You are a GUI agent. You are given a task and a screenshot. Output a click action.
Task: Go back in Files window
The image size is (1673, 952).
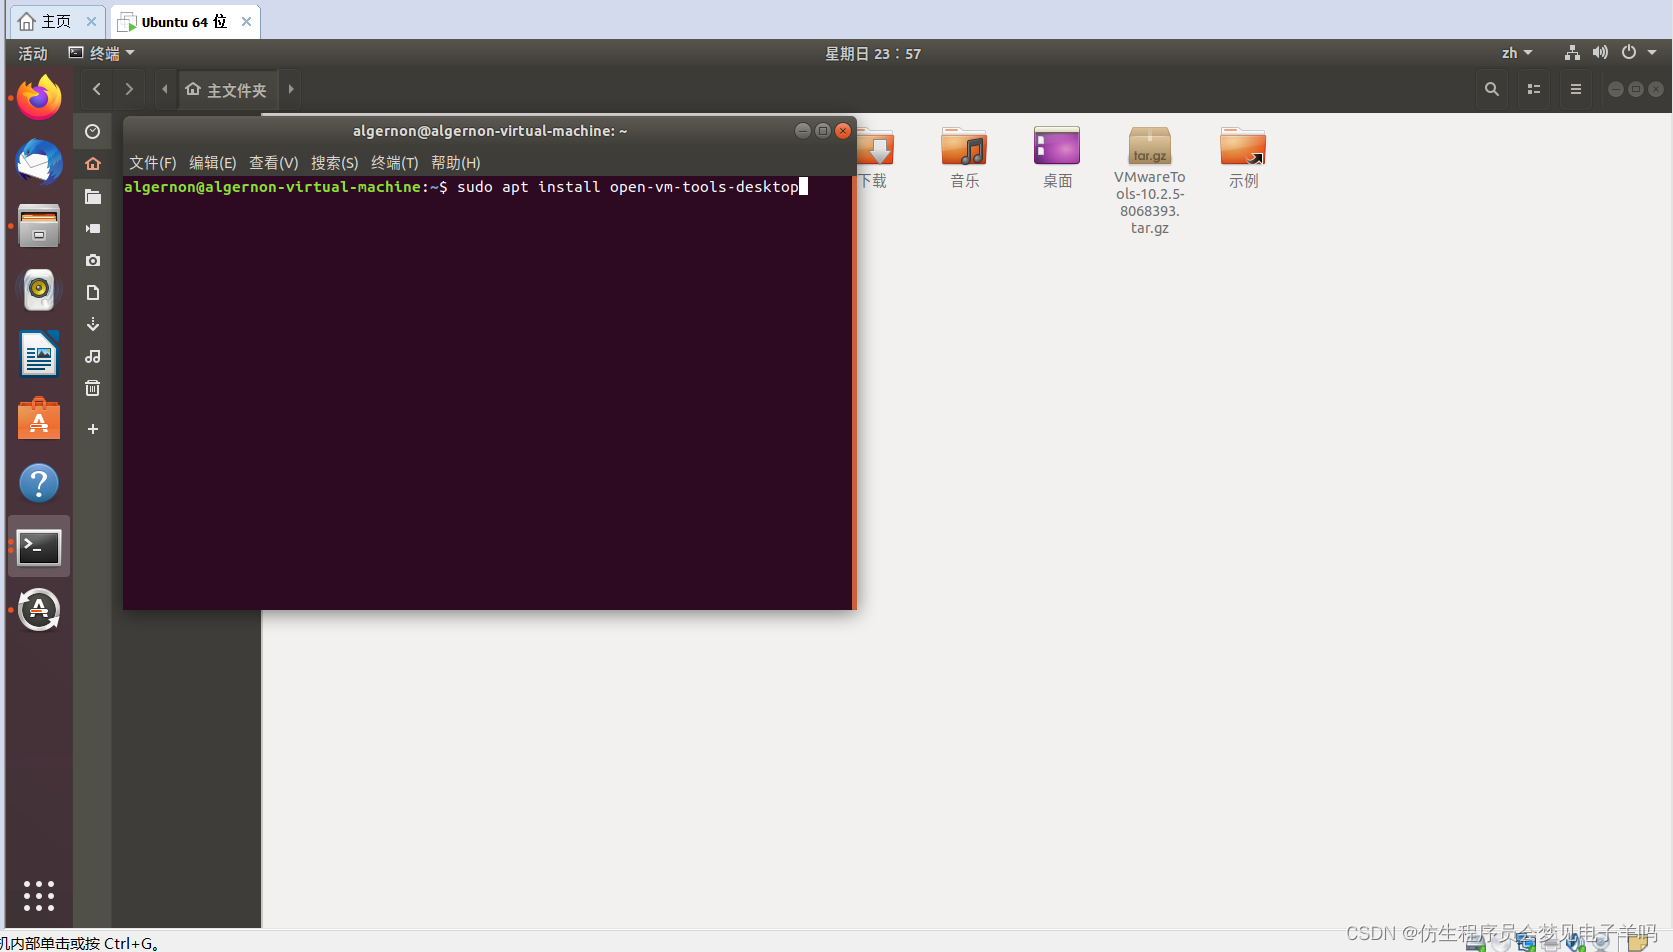pyautogui.click(x=97, y=89)
